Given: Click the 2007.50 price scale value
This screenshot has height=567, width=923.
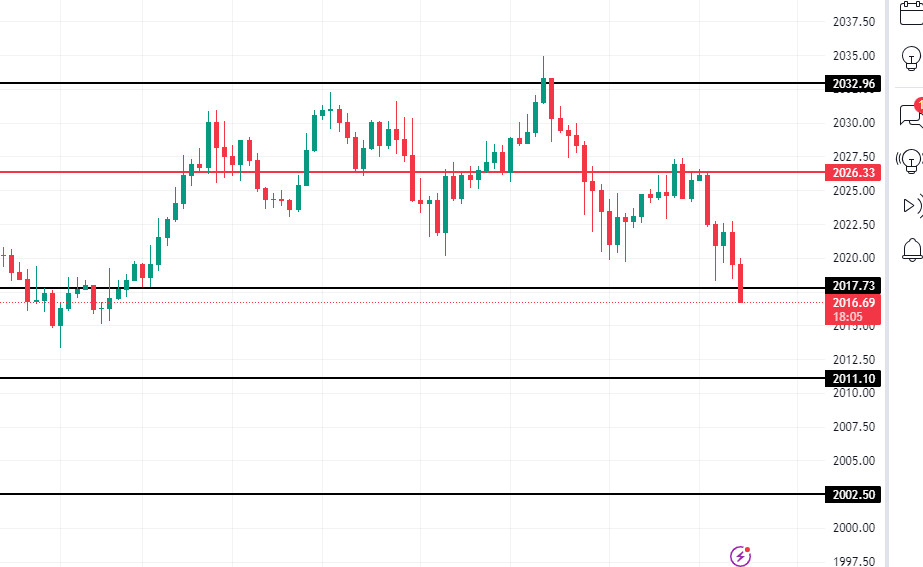Looking at the screenshot, I should pyautogui.click(x=853, y=426).
